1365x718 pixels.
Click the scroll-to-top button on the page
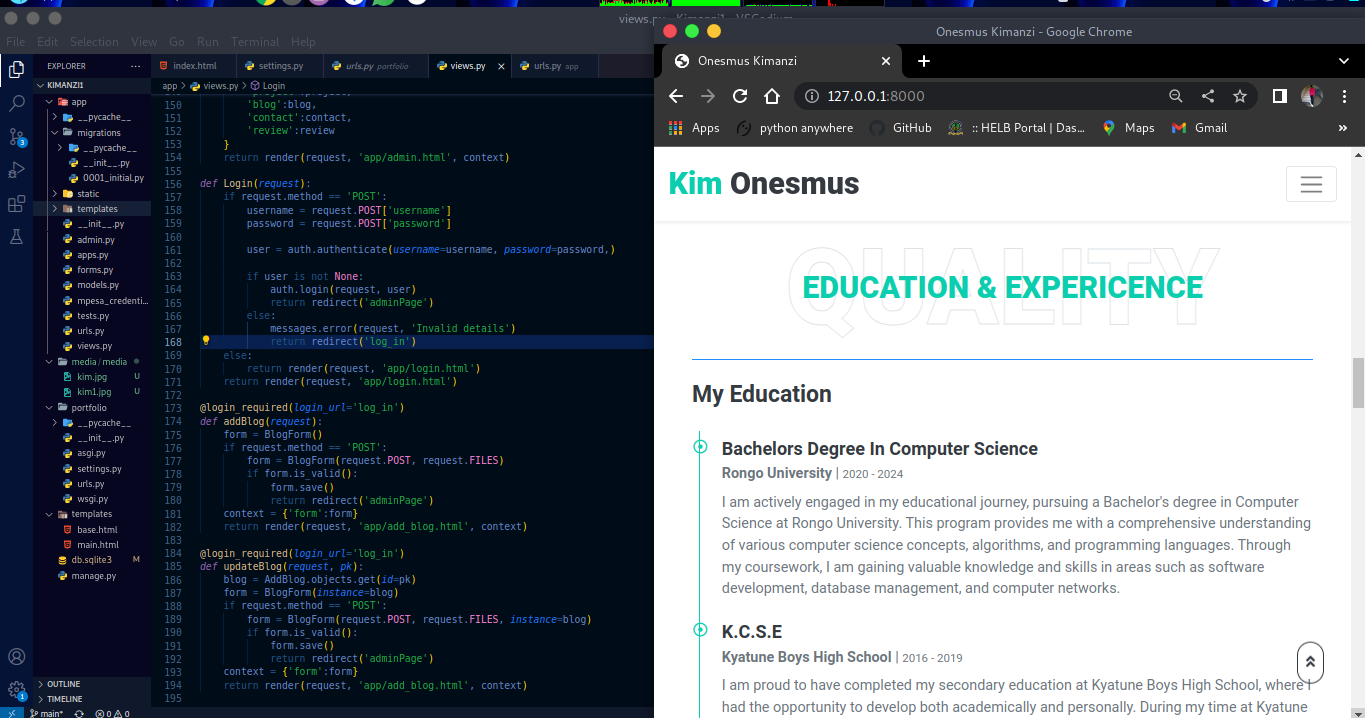point(1310,662)
